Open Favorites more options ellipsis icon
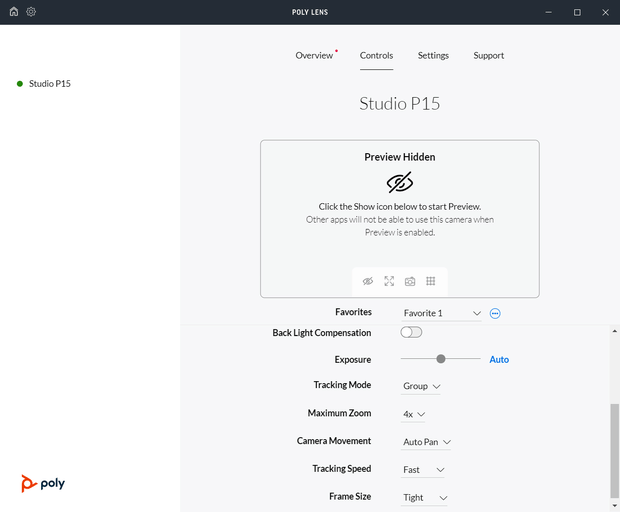620x512 pixels. pyautogui.click(x=495, y=314)
